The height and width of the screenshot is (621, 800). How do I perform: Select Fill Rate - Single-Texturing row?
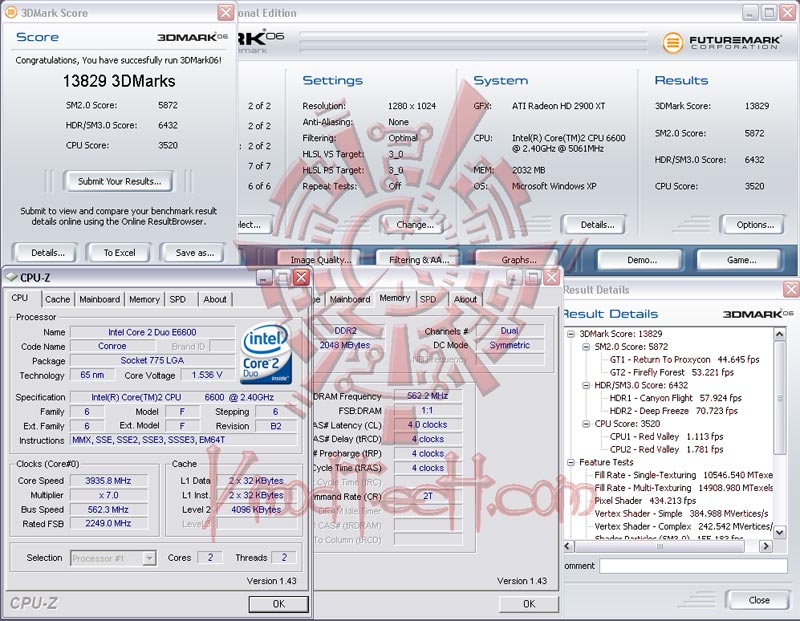pyautogui.click(x=683, y=475)
